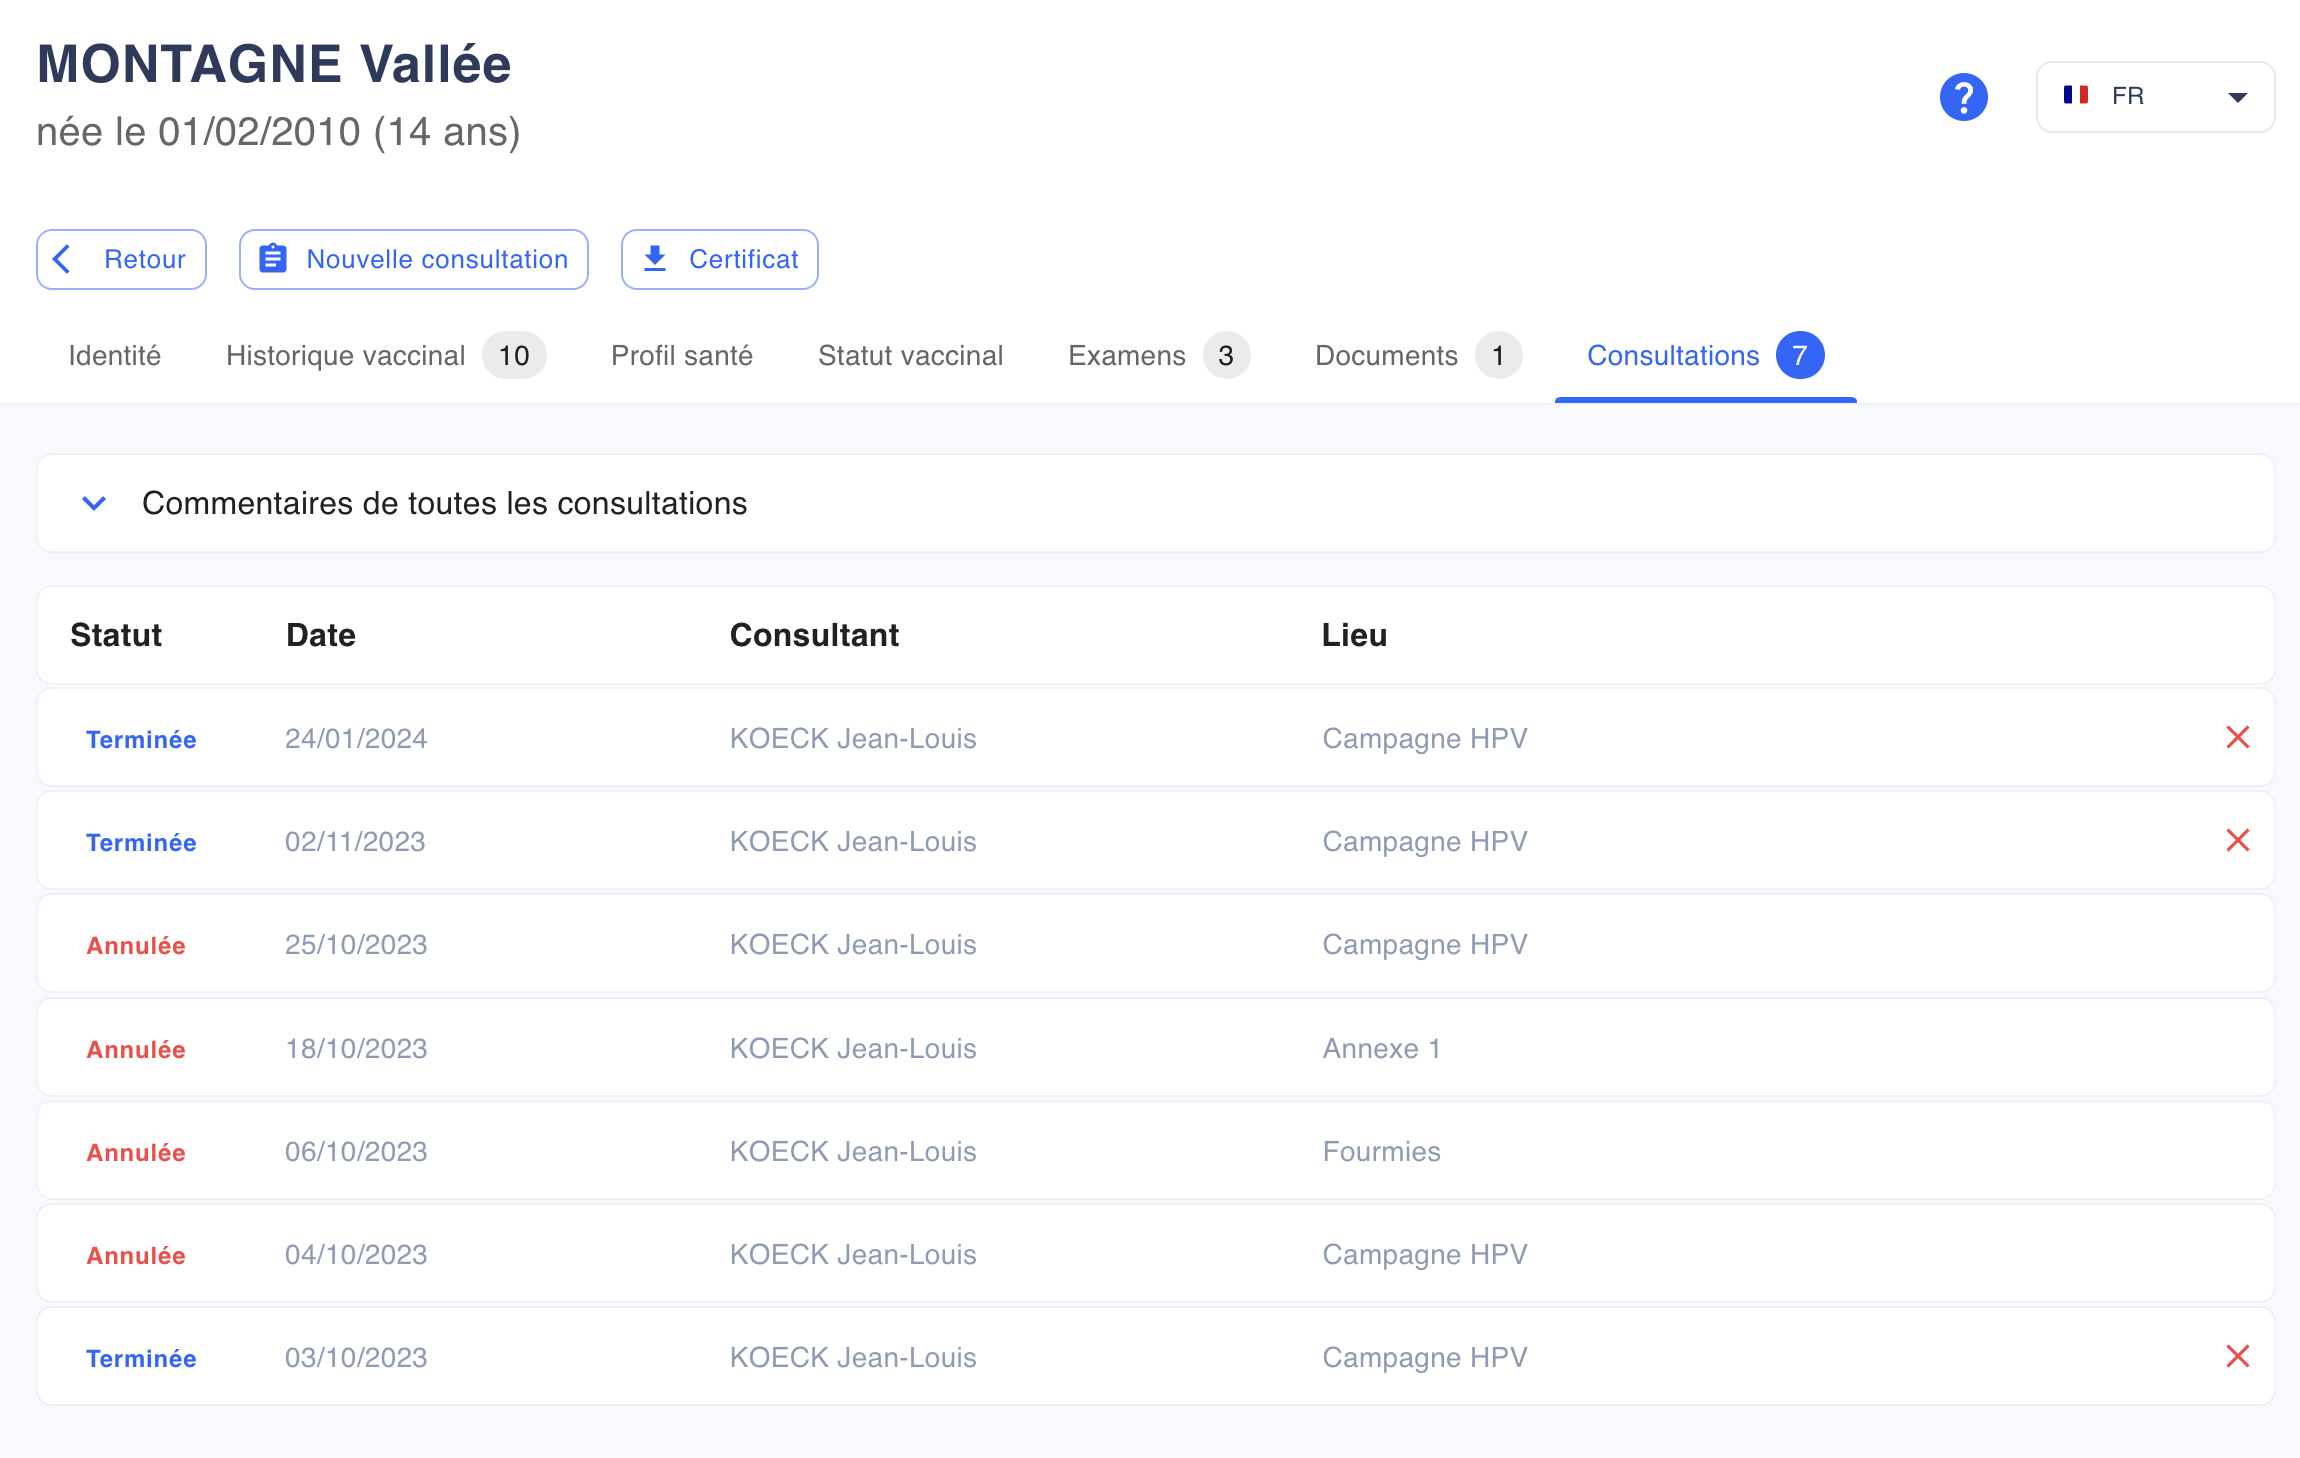Click the French flag icon
Screen dimensions: 2300x1458
(x=2076, y=95)
